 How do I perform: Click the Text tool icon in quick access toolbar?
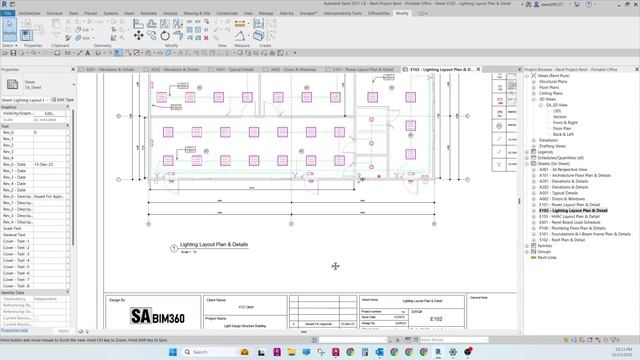tap(87, 53)
